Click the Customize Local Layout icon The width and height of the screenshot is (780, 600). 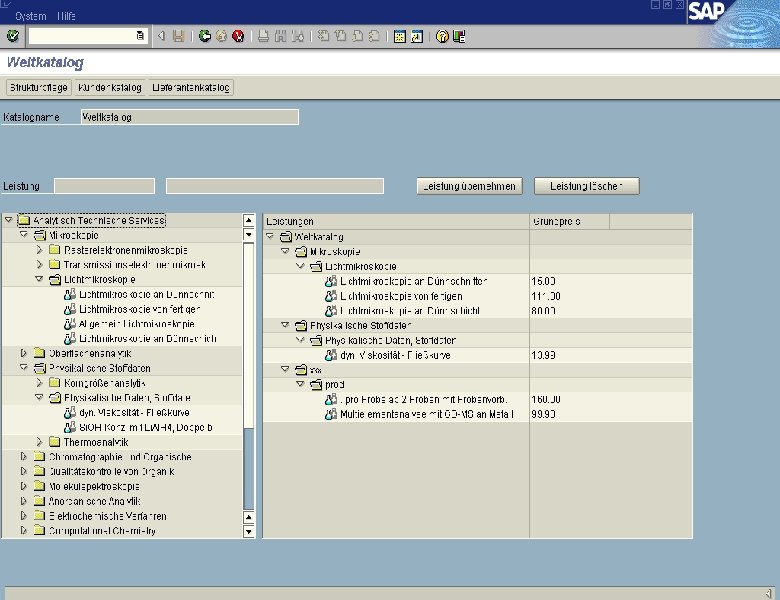pyautogui.click(x=459, y=36)
